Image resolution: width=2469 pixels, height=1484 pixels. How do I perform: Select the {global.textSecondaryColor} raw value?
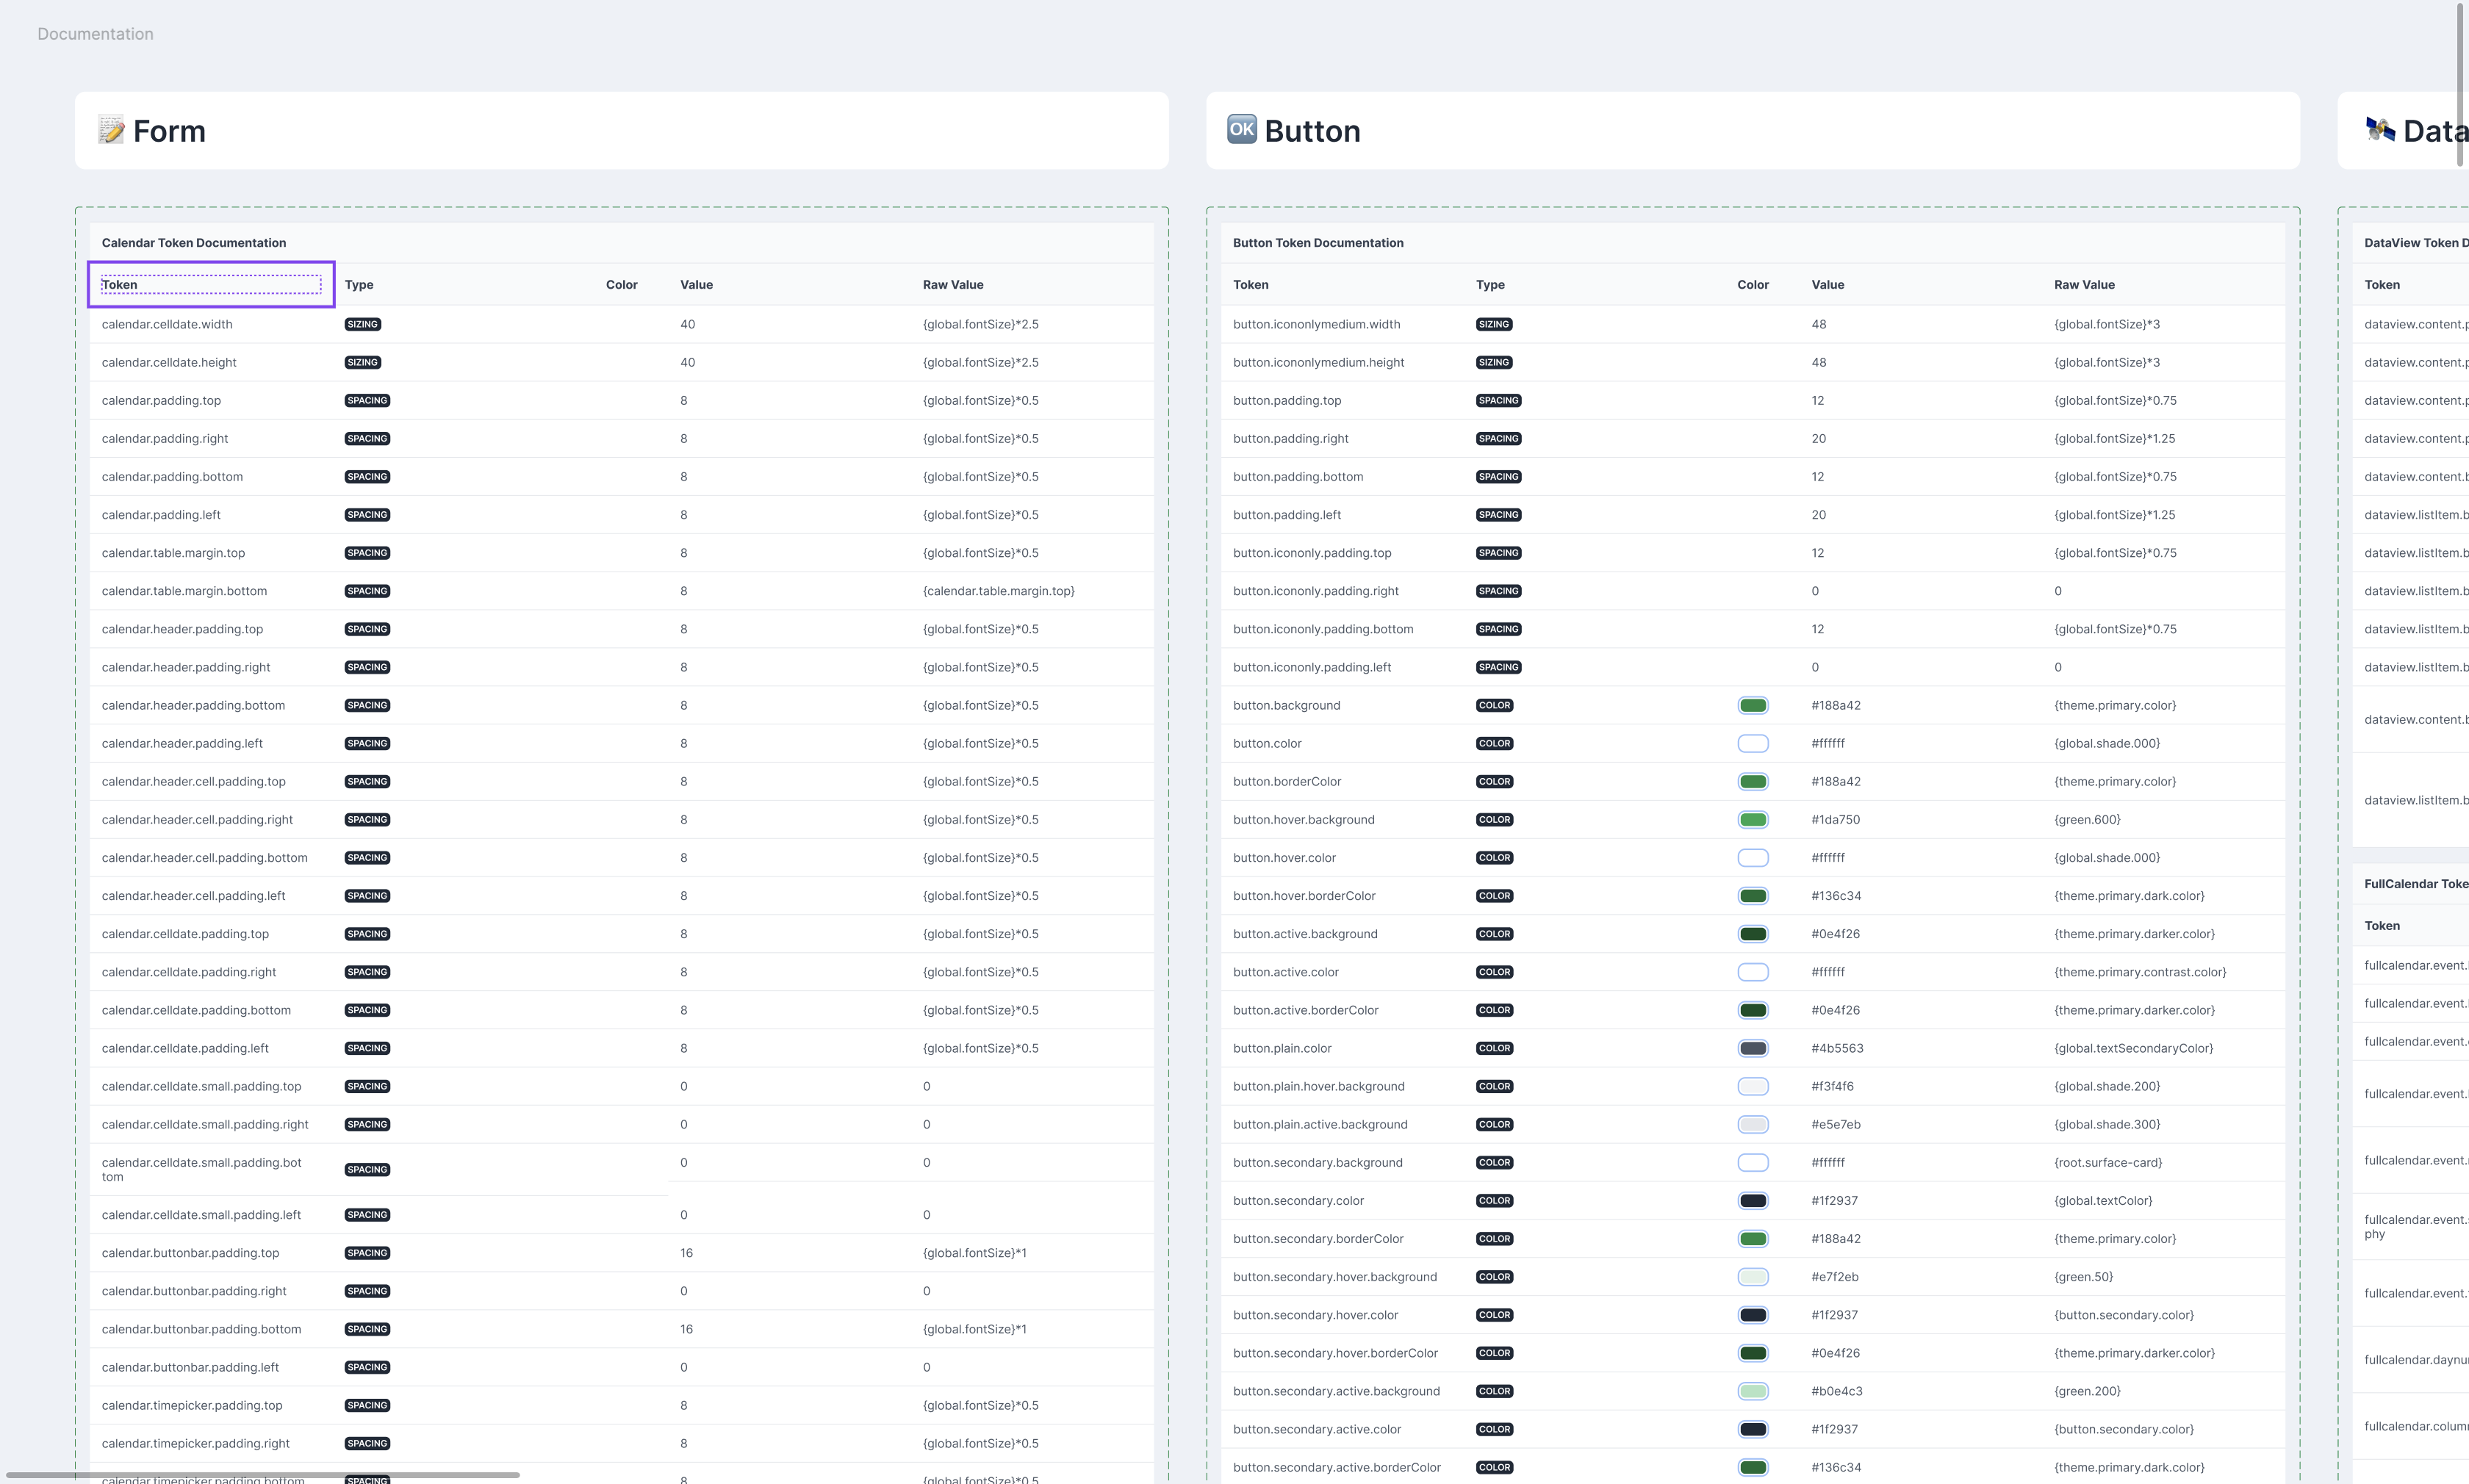pyautogui.click(x=2133, y=1049)
